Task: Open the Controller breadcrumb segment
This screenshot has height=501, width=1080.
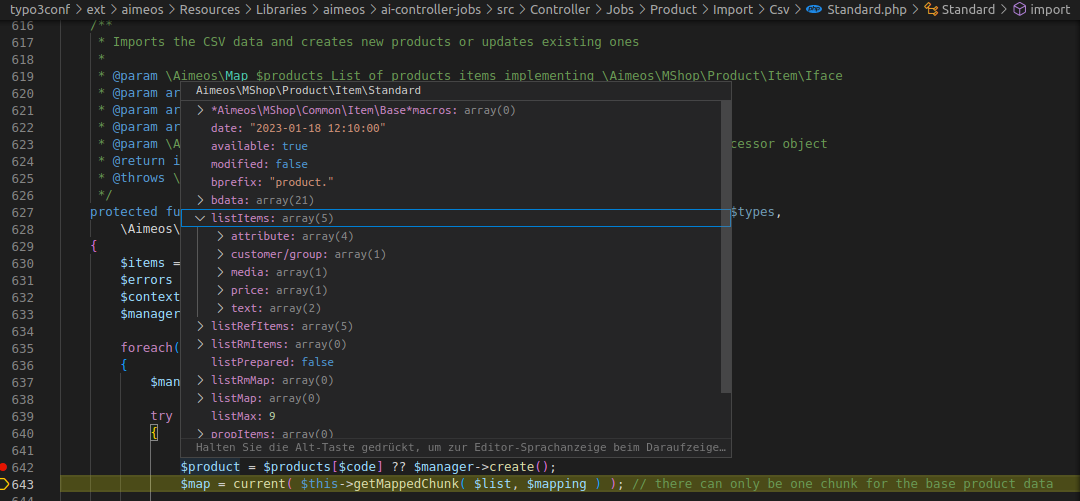Action: [560, 10]
